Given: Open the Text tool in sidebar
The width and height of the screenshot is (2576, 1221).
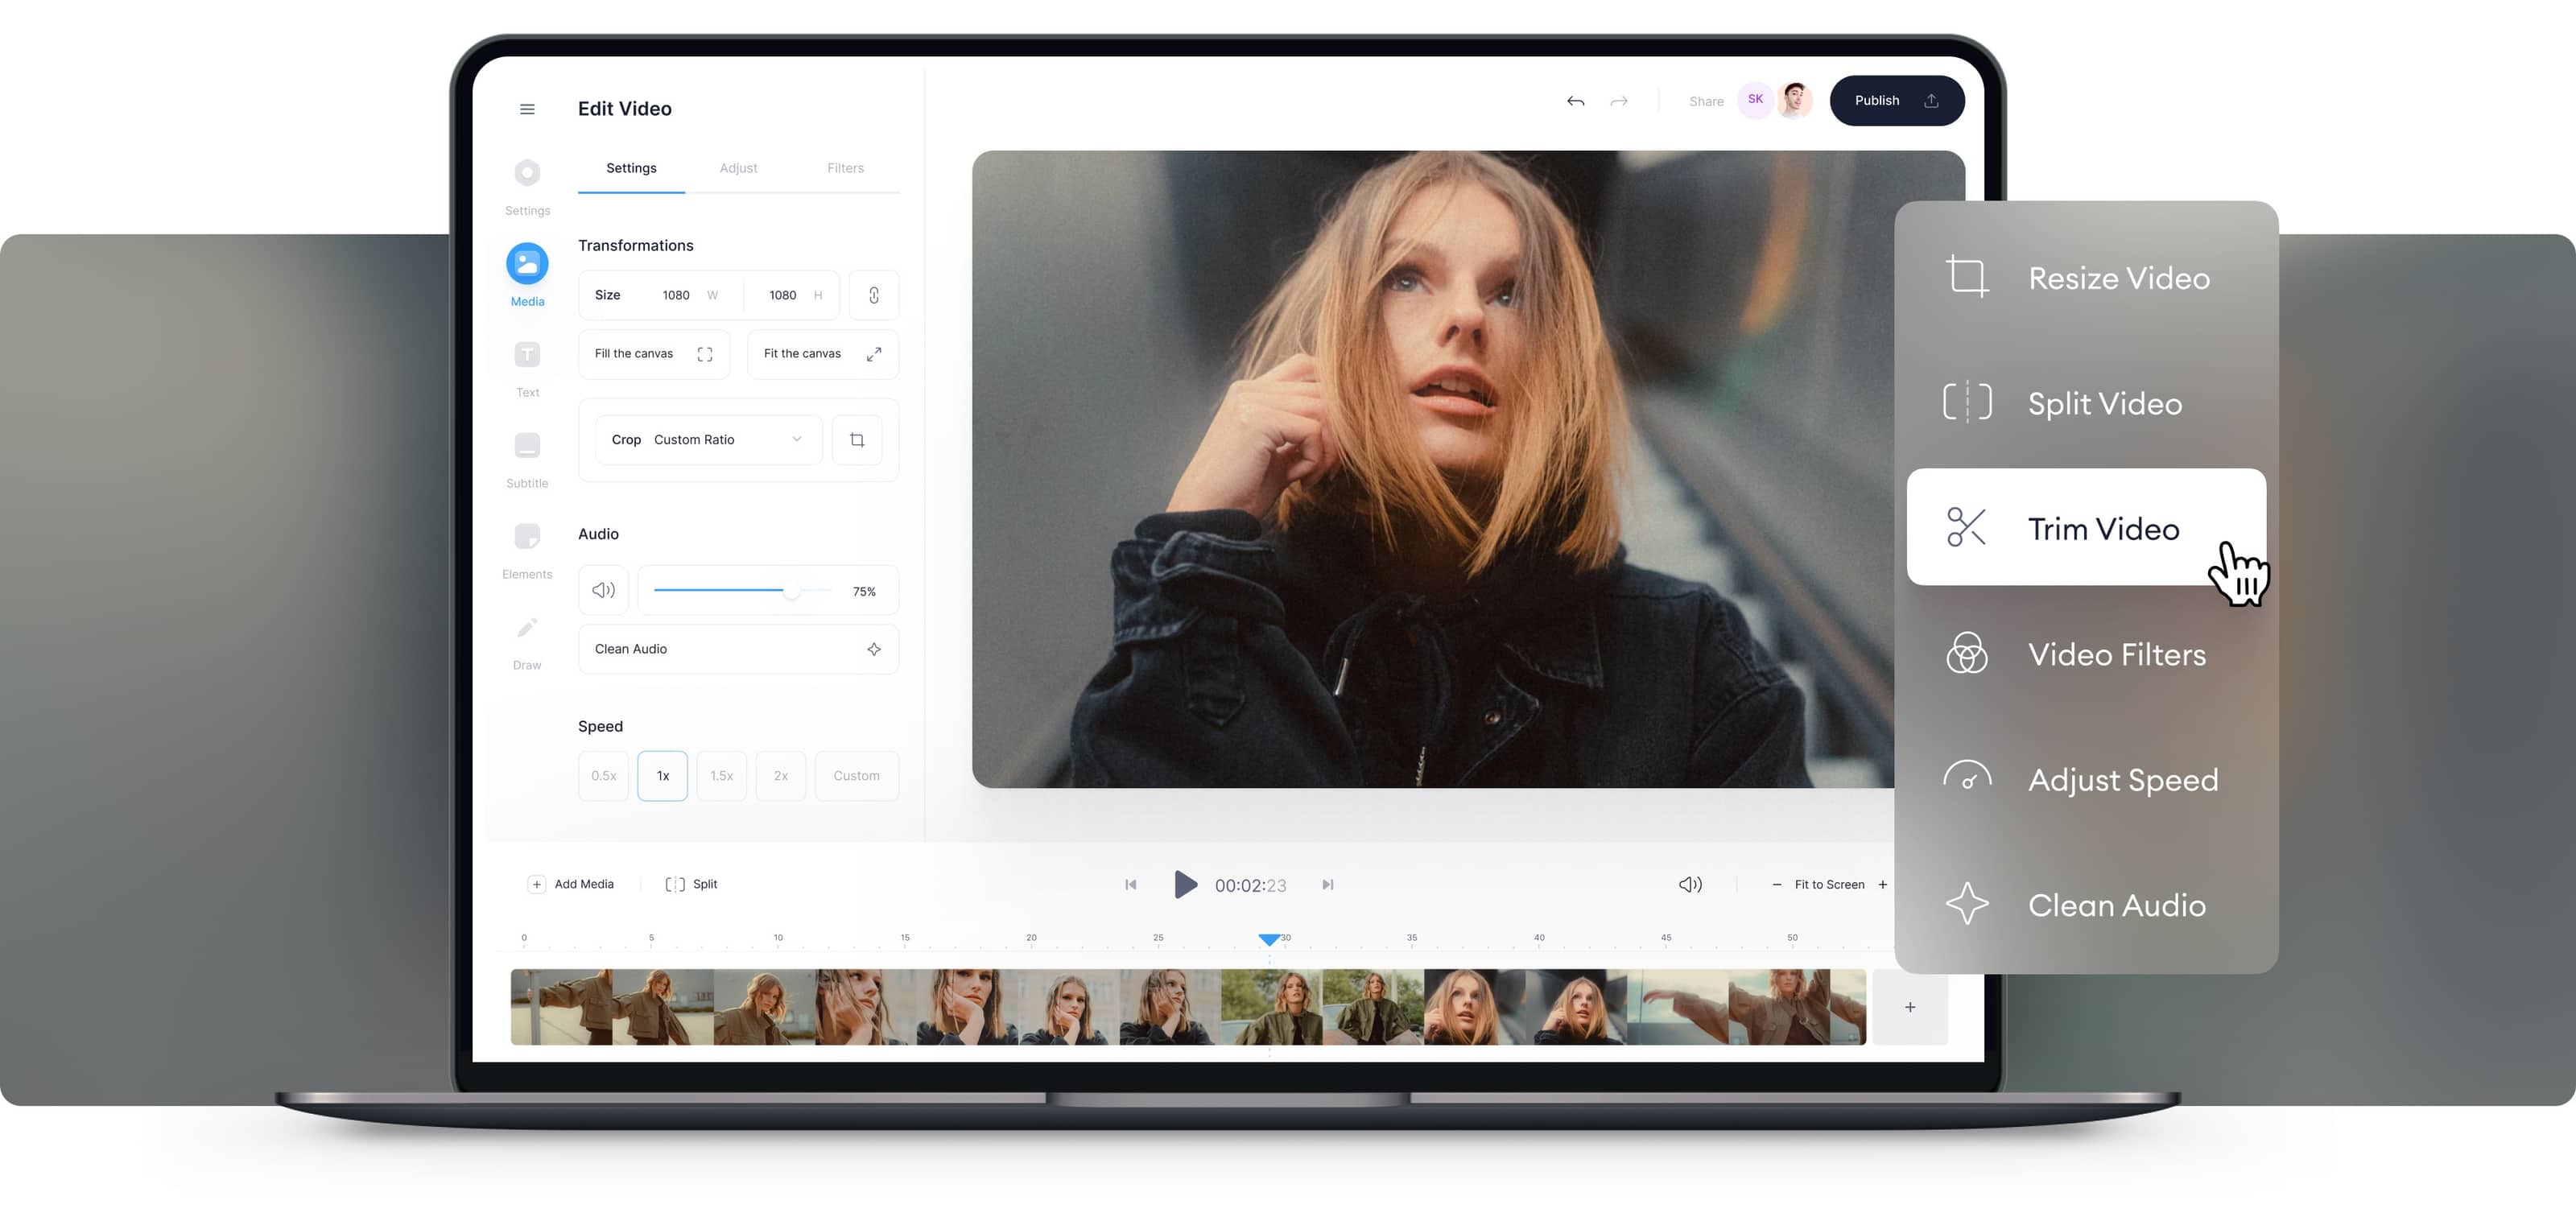Looking at the screenshot, I should pyautogui.click(x=527, y=355).
